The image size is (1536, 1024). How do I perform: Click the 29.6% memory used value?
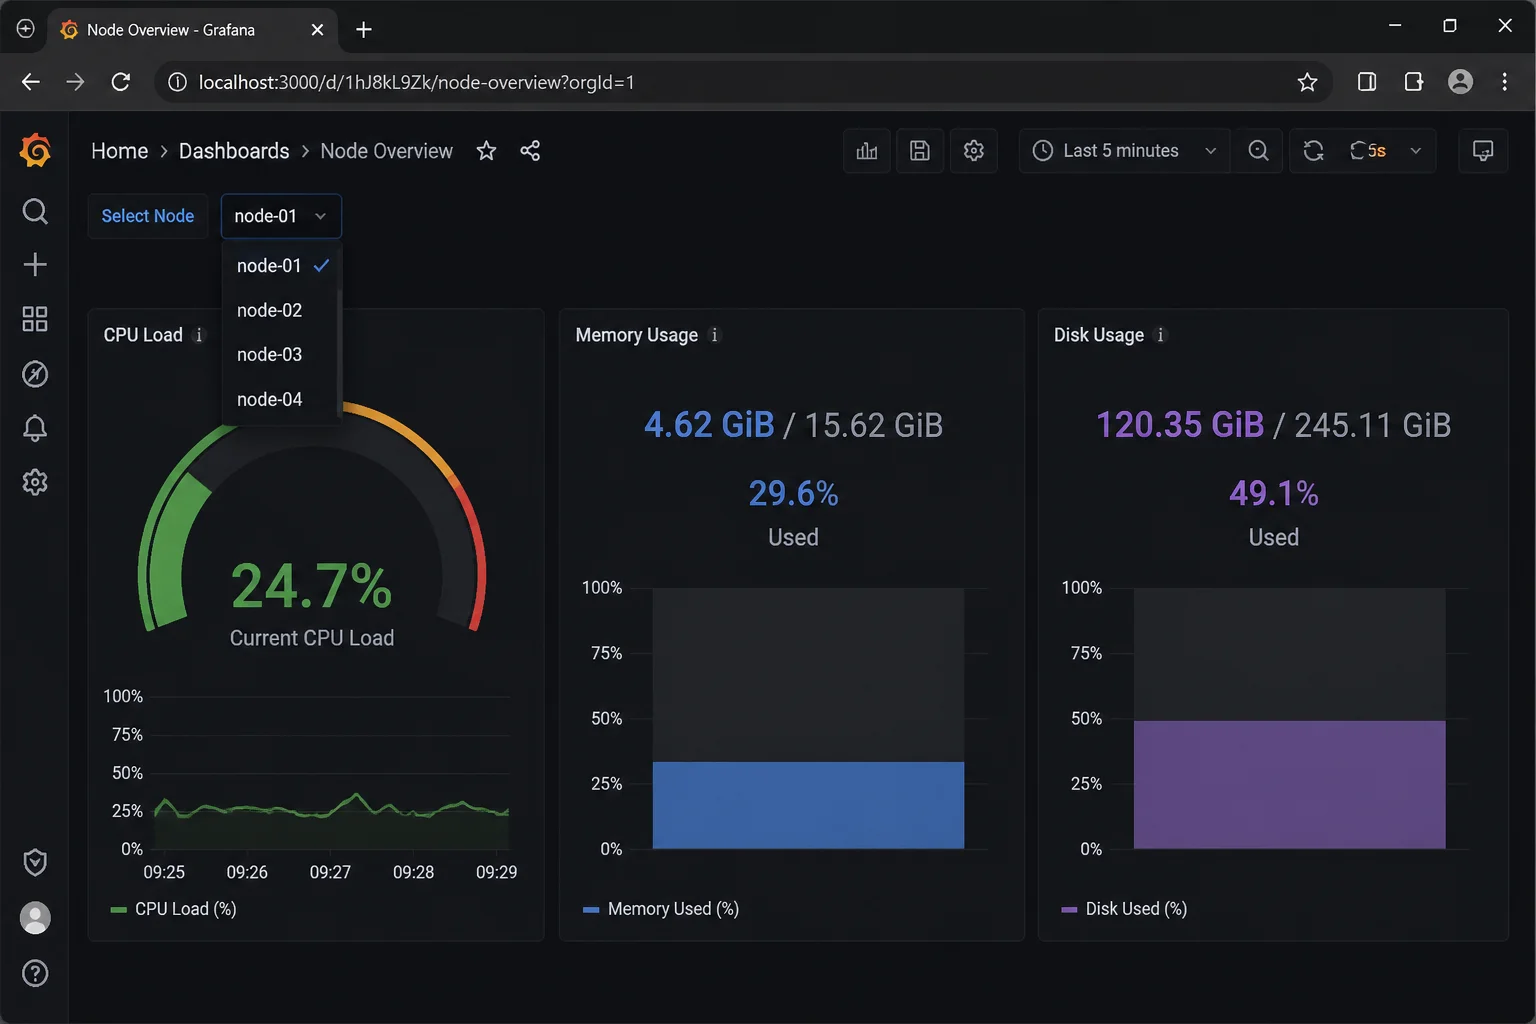794,493
